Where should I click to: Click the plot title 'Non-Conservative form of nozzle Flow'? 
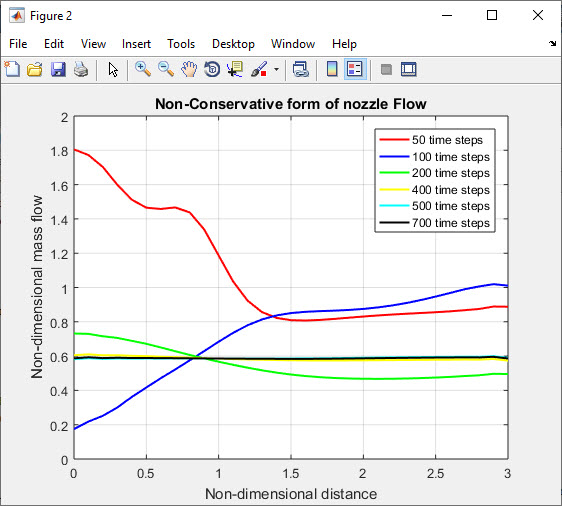(x=291, y=104)
